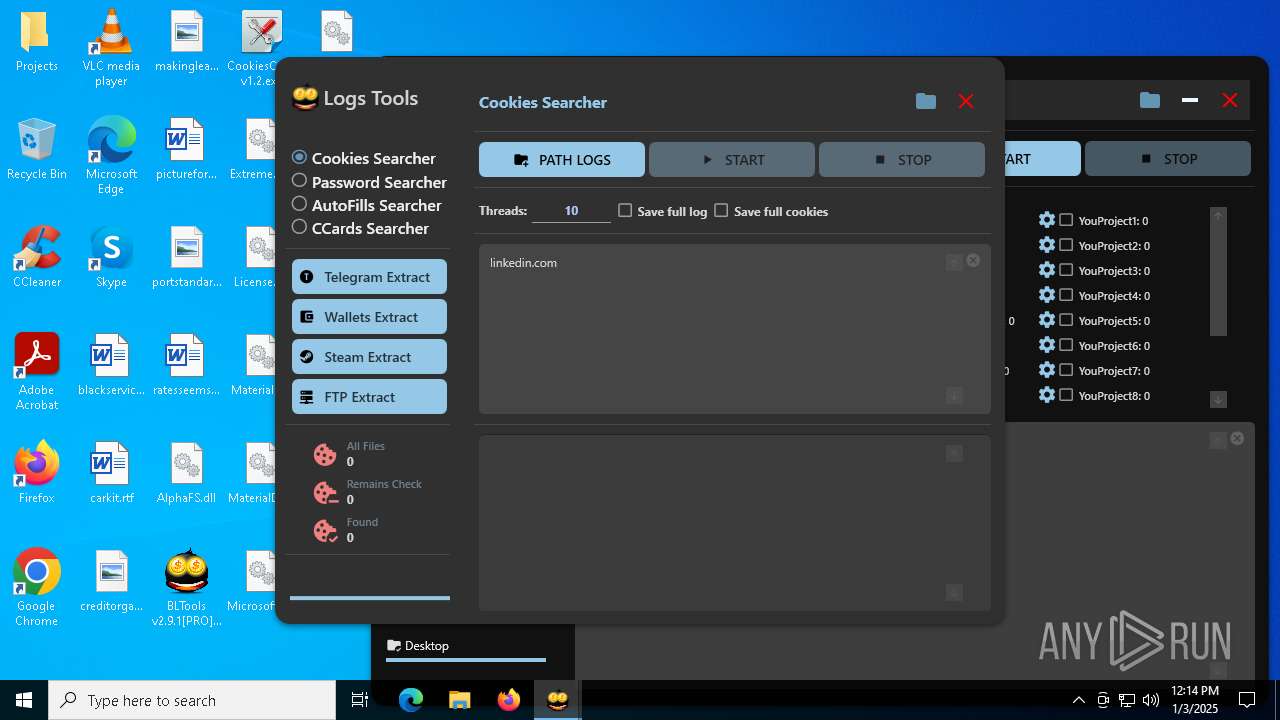Open Adobe Acrobat desktop icon

(x=37, y=371)
